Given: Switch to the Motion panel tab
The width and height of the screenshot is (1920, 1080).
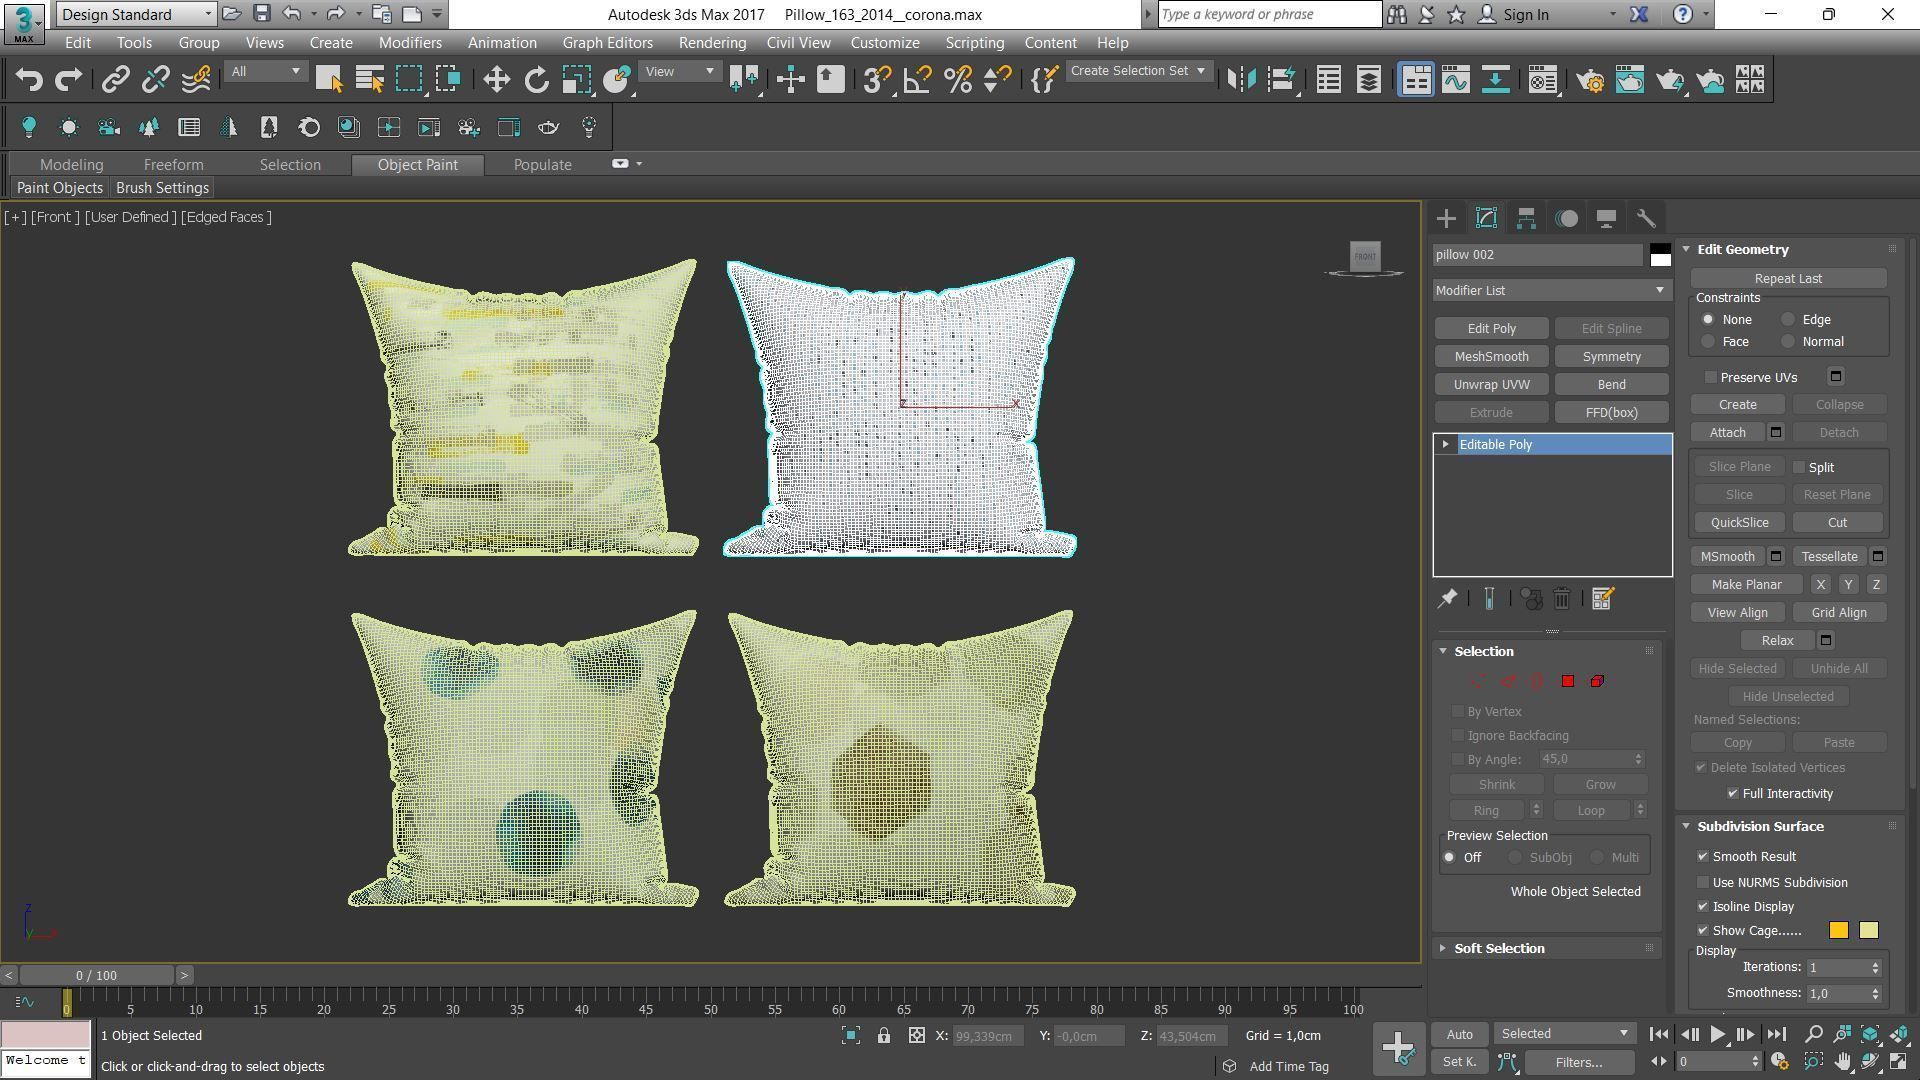Looking at the screenshot, I should [1566, 218].
